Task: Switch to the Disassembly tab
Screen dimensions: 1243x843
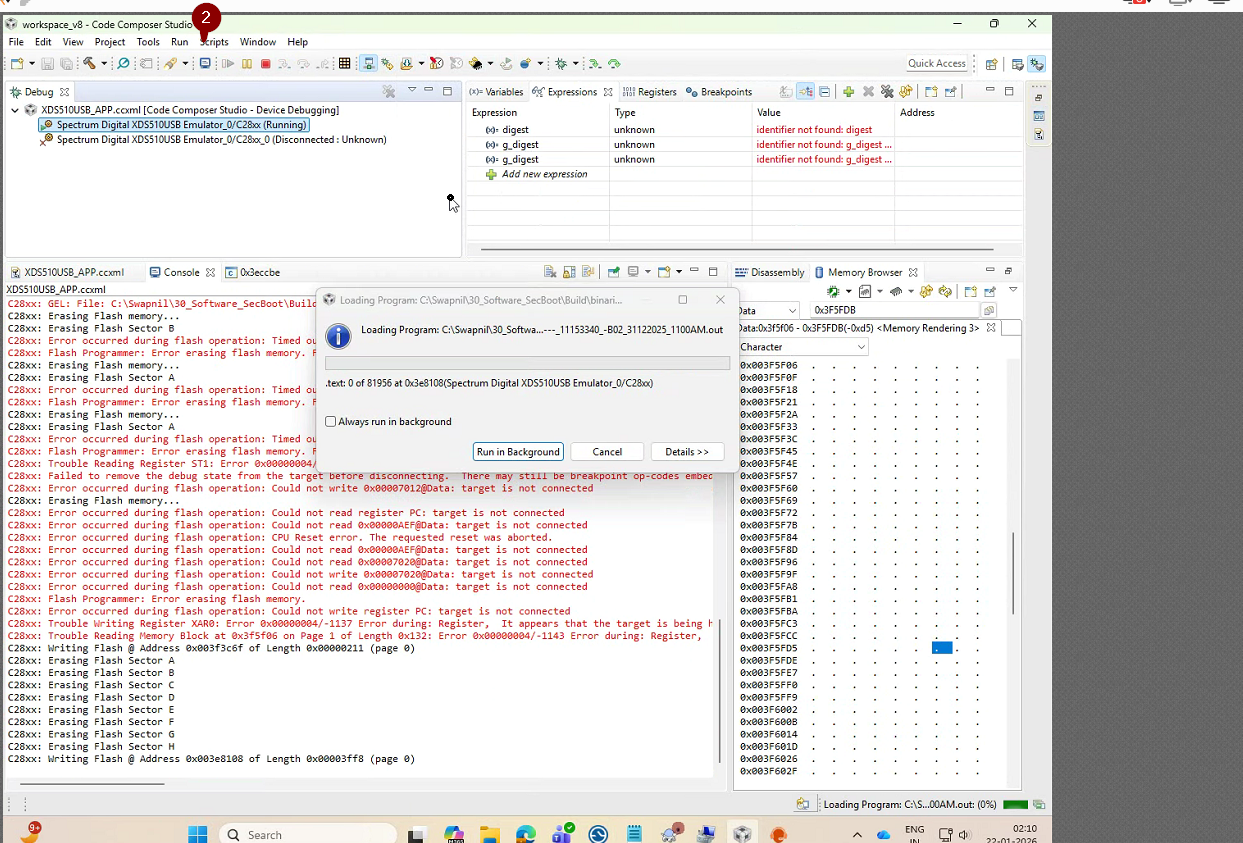Action: (770, 272)
